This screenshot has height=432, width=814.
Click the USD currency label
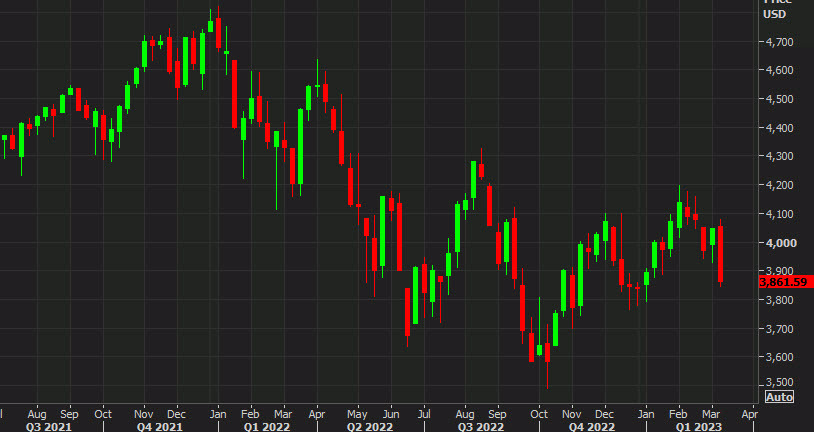pos(775,14)
